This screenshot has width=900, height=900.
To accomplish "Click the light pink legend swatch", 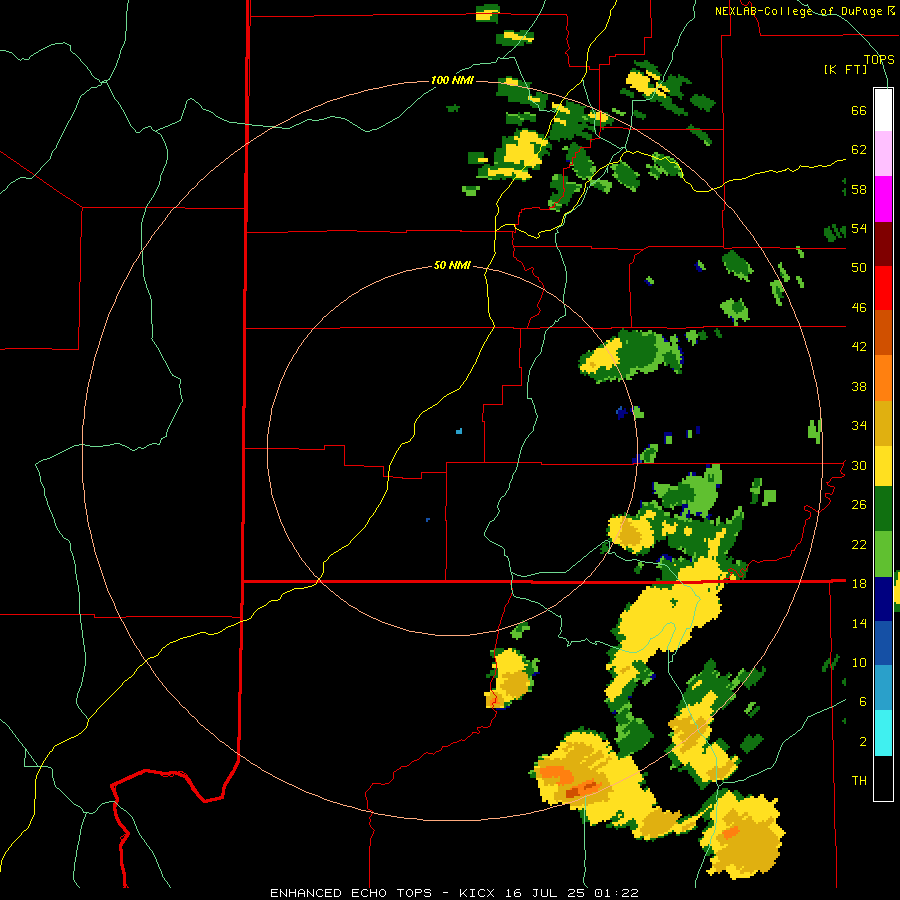I will [x=883, y=153].
